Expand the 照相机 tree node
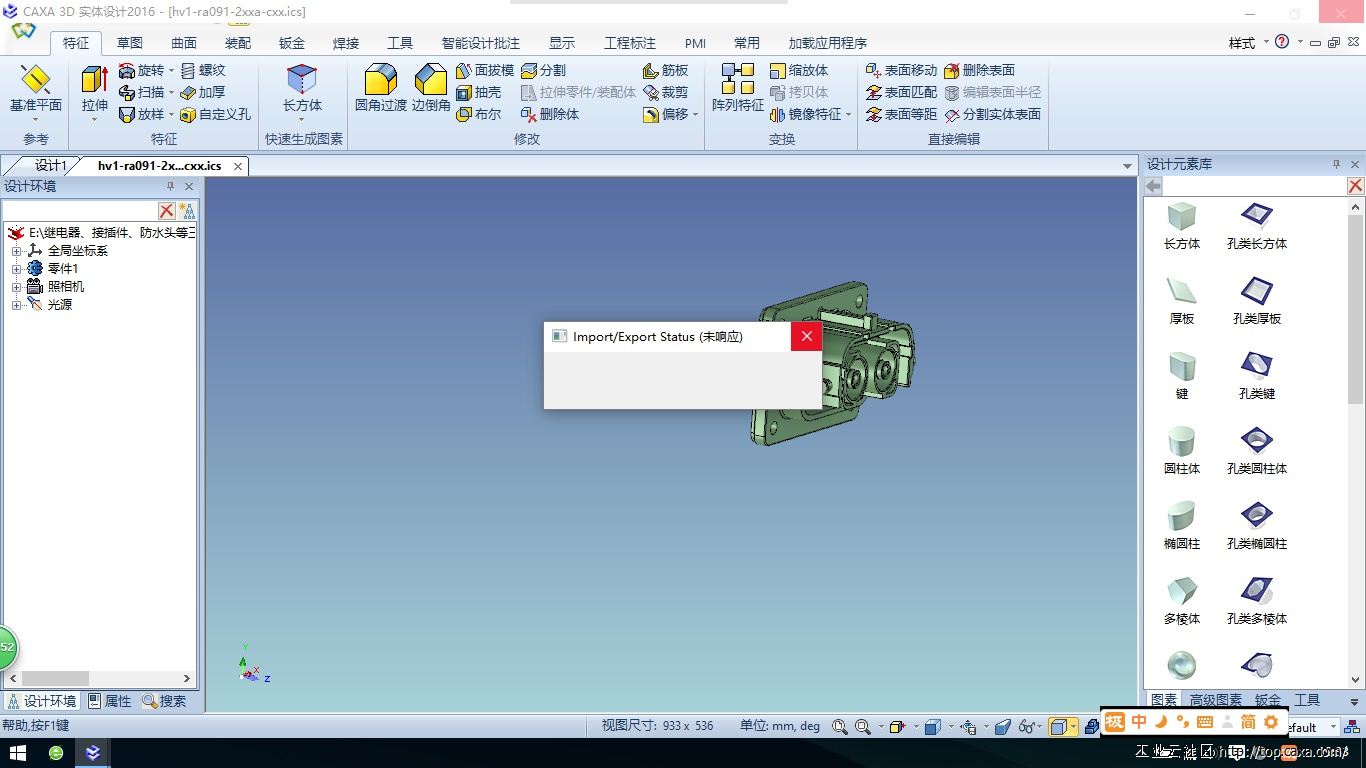 click(16, 287)
